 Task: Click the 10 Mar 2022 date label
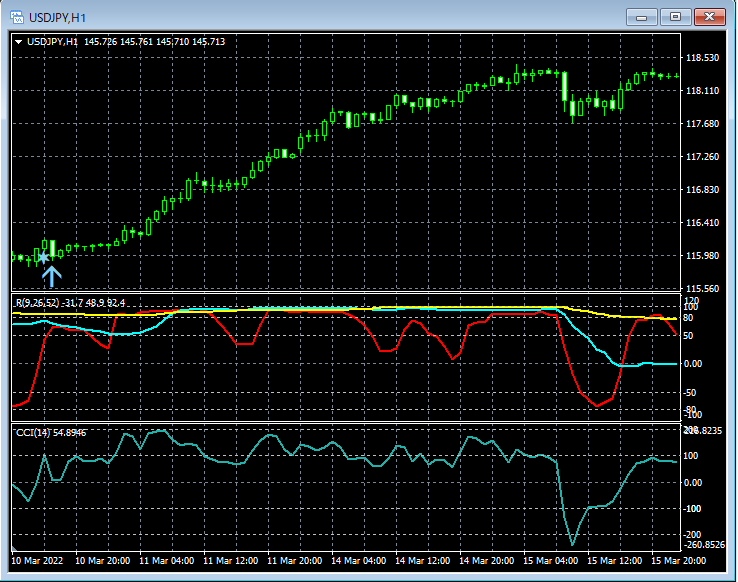click(x=37, y=560)
